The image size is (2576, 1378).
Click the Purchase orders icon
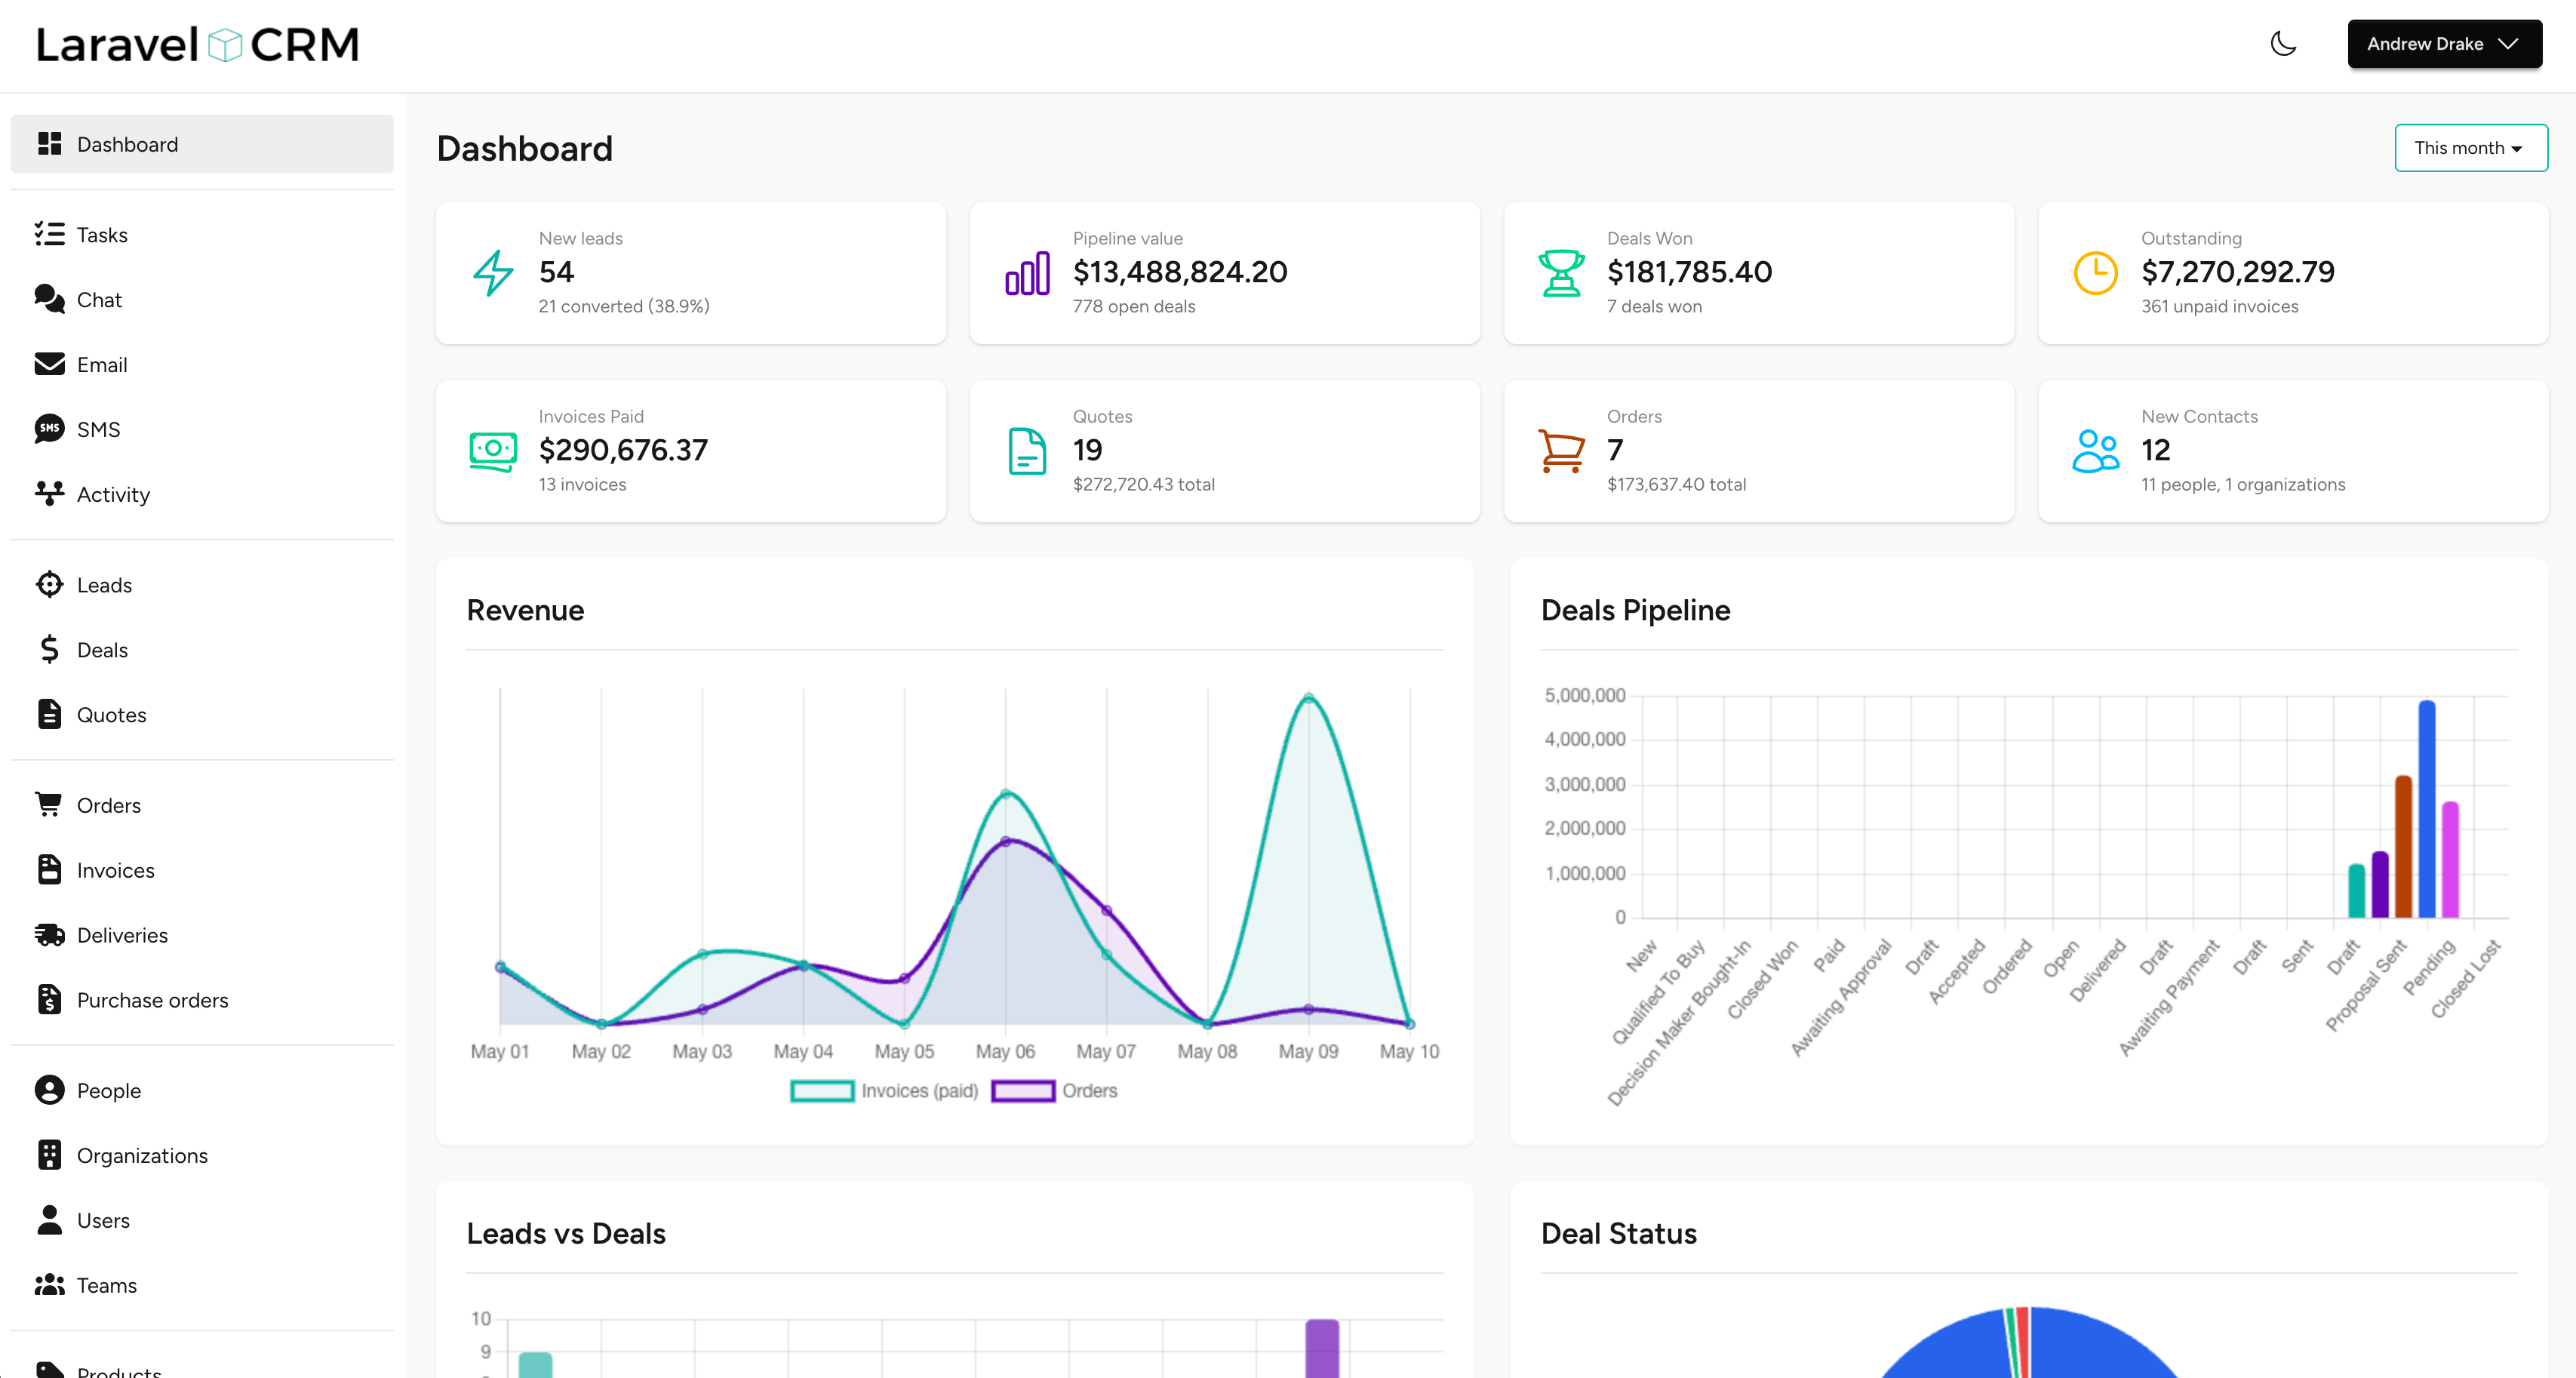(x=49, y=999)
